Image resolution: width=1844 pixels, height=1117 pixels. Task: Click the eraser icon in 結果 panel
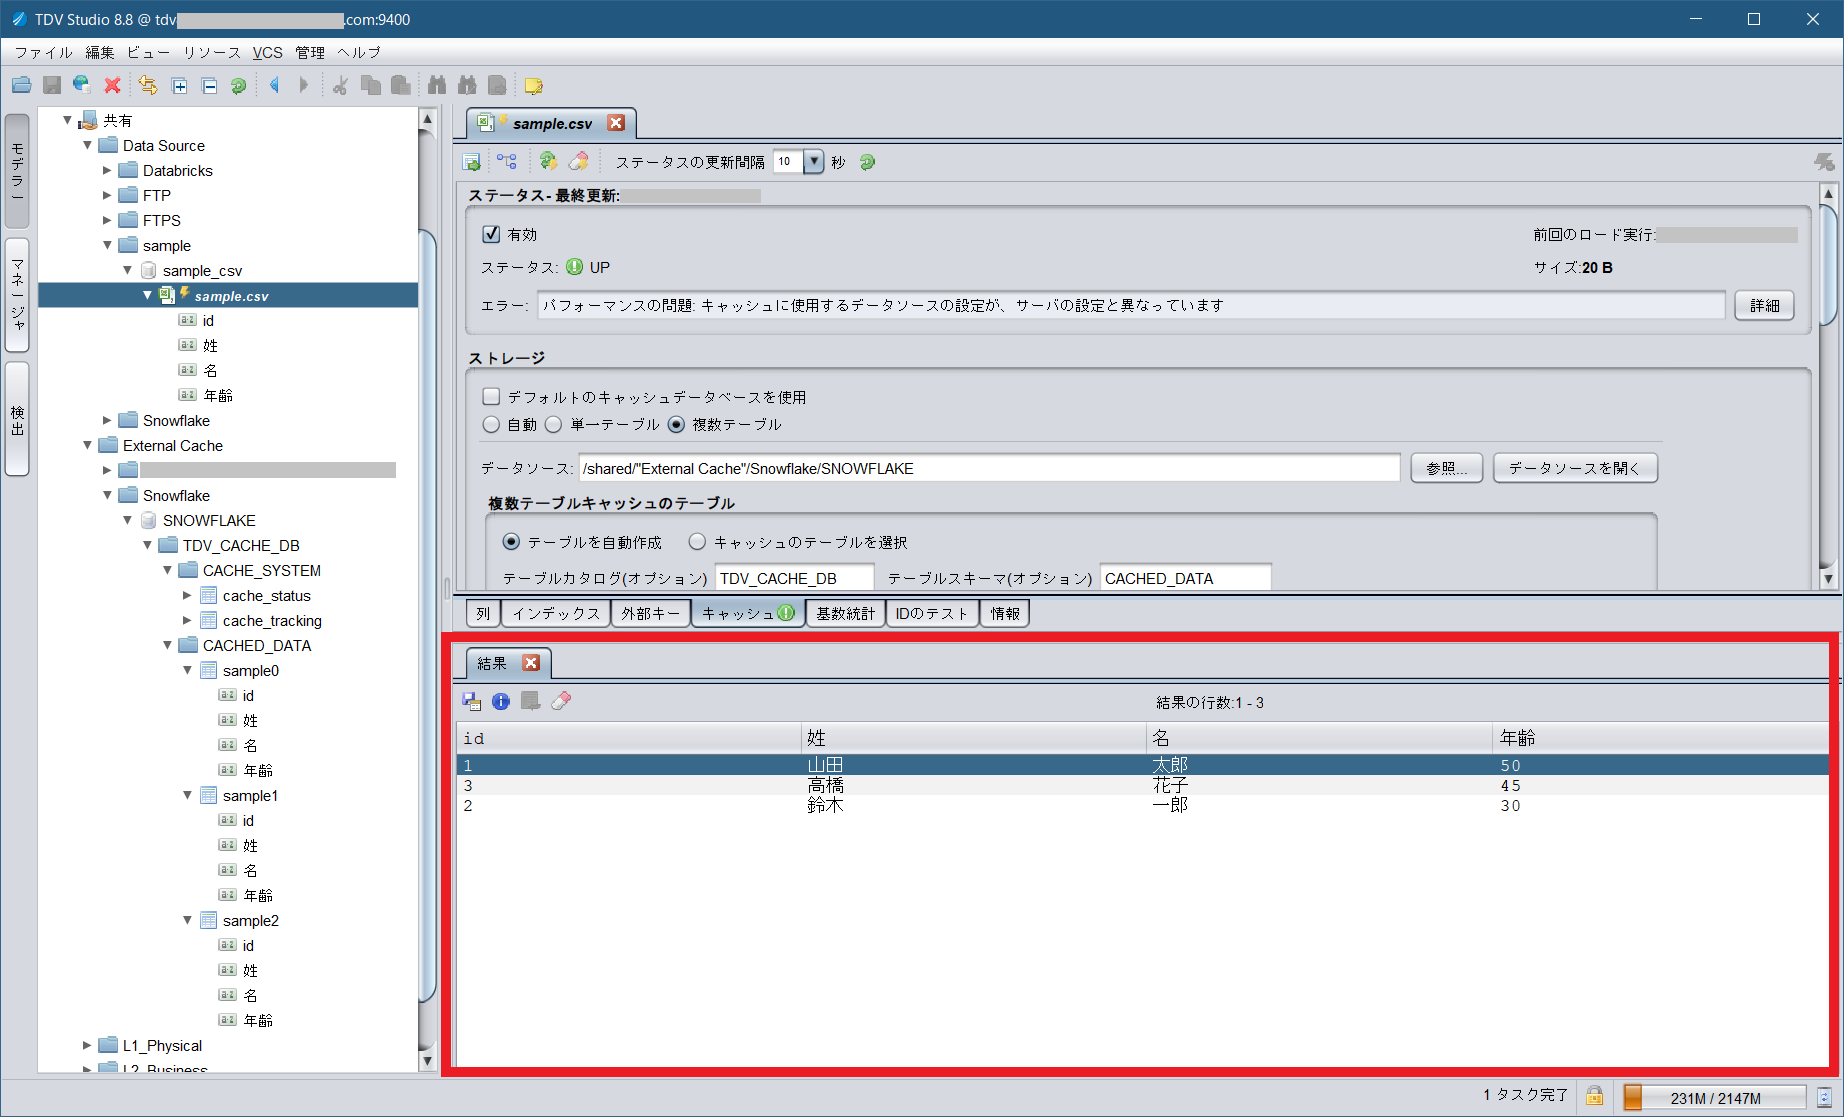click(x=561, y=702)
